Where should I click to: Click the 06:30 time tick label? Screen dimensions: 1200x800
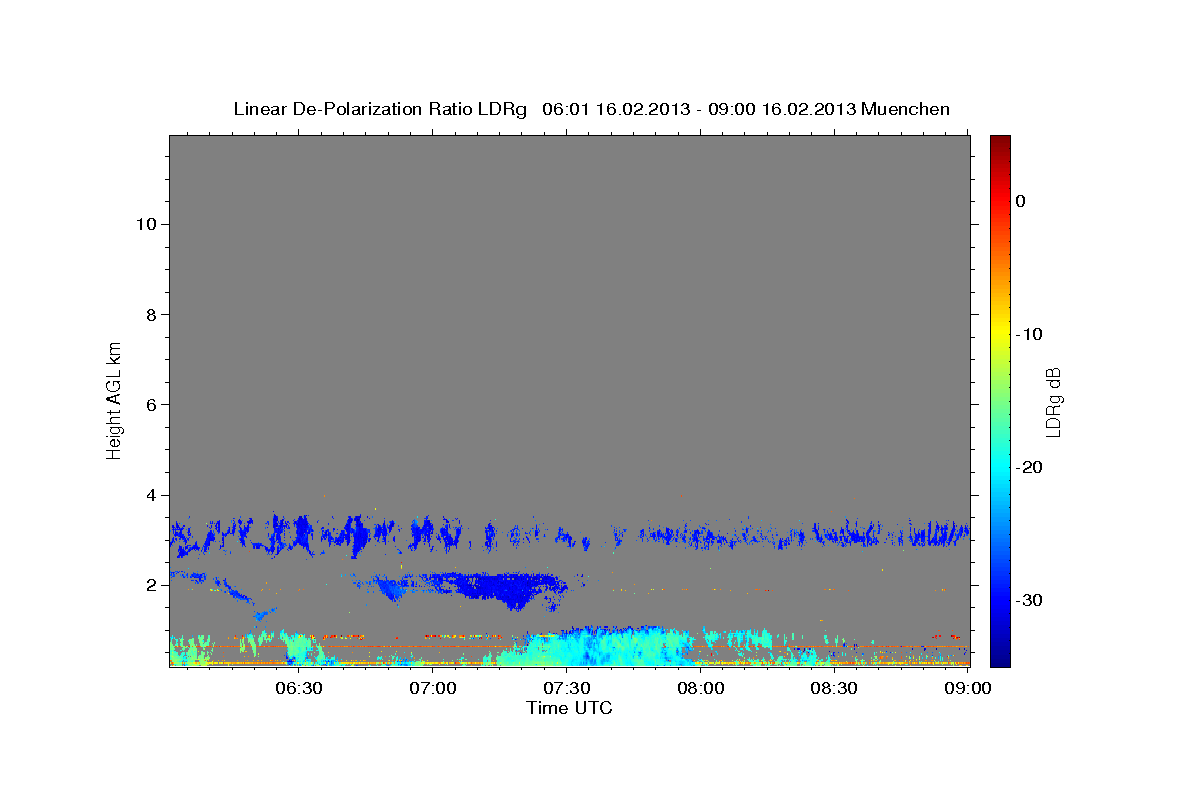299,688
